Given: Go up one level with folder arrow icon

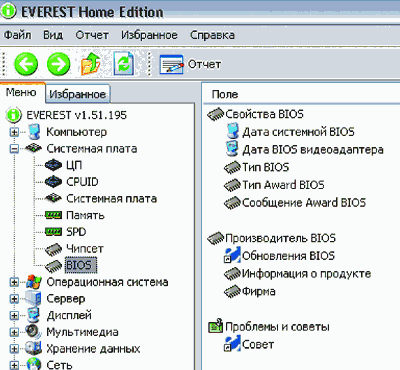Looking at the screenshot, I should click(x=91, y=63).
